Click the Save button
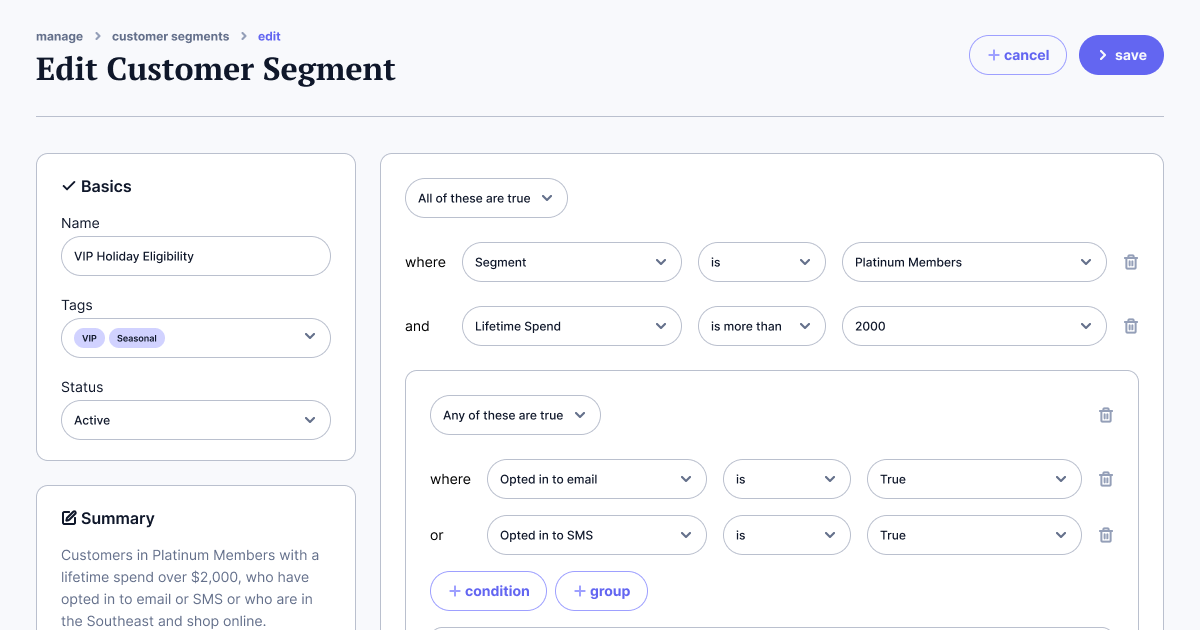1200x630 pixels. 1121,55
